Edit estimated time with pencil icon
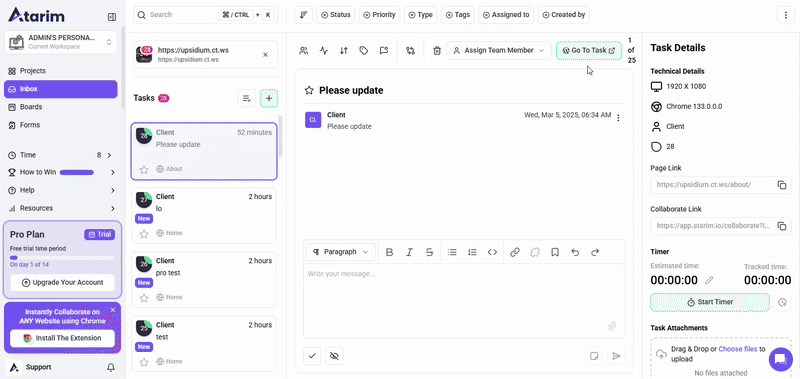The image size is (800, 379). click(709, 280)
